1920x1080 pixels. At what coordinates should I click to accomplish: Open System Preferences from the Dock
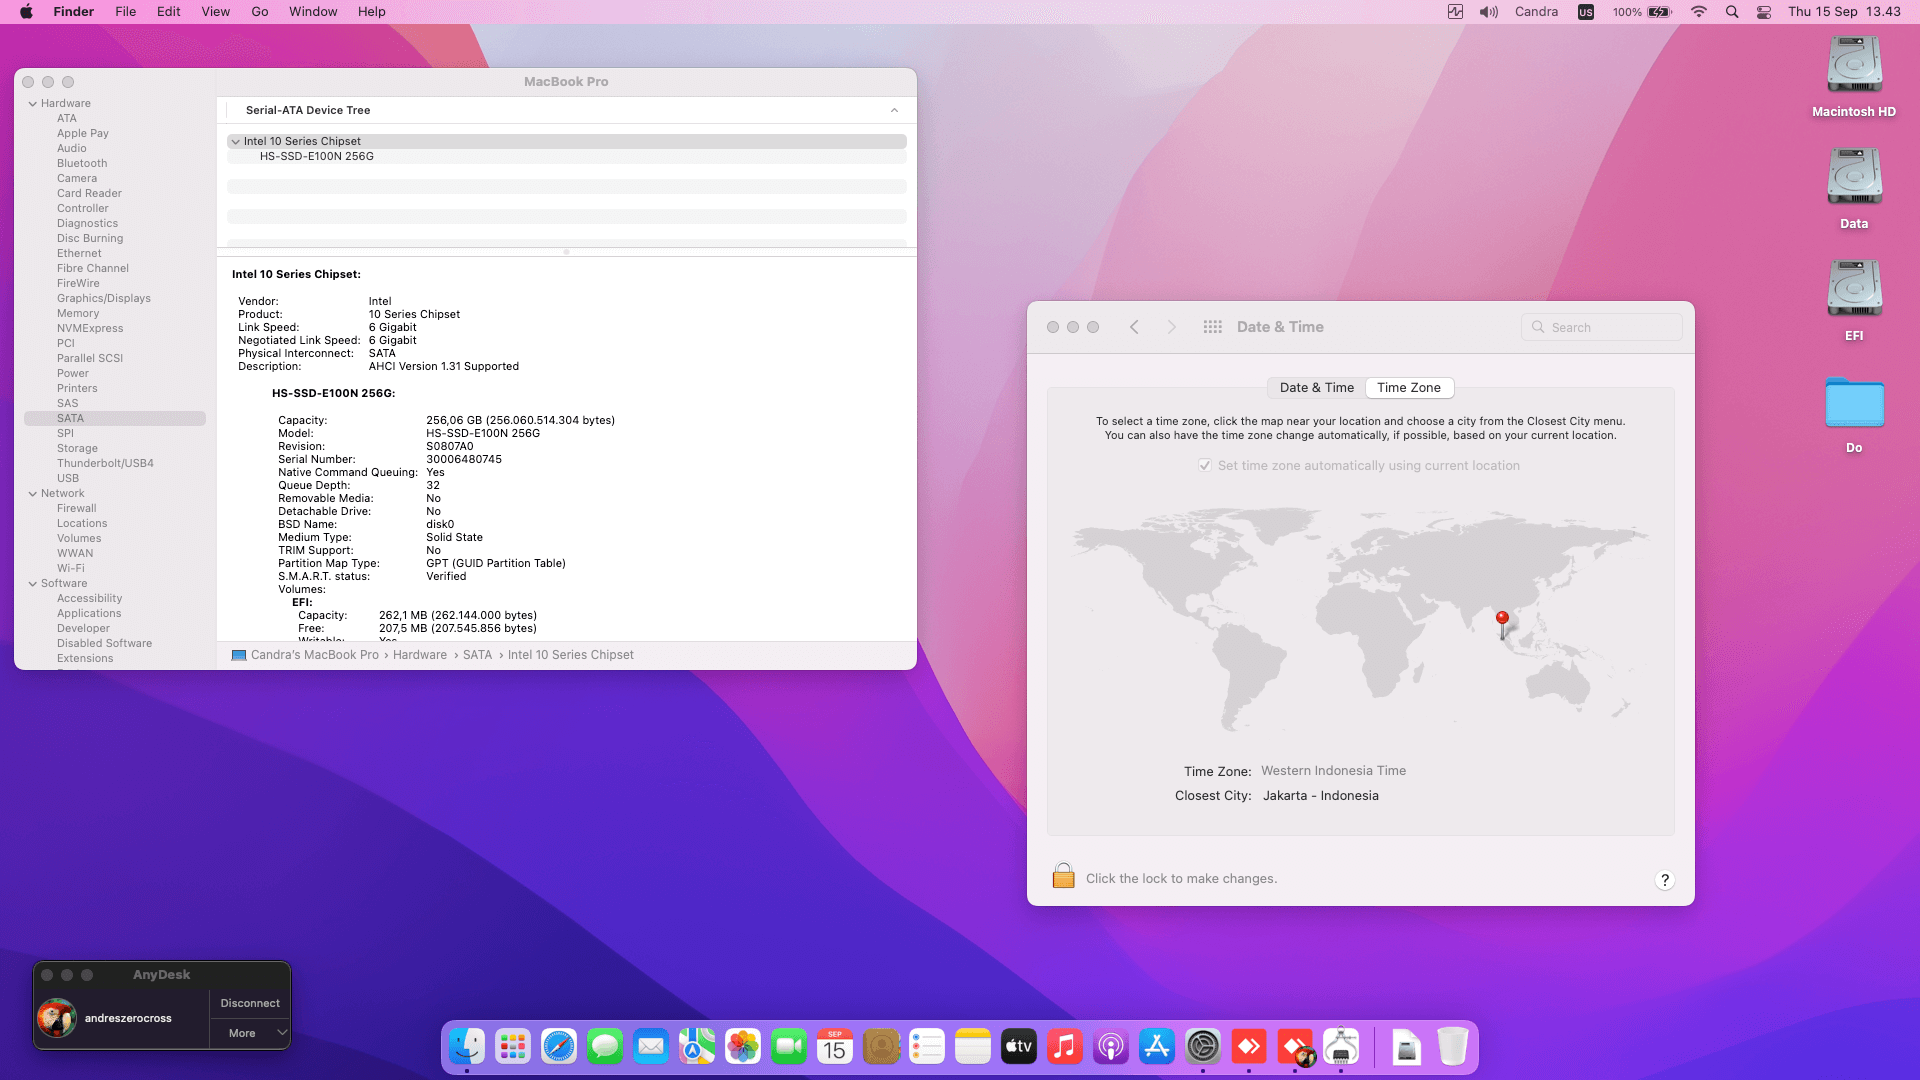[x=1203, y=1046]
